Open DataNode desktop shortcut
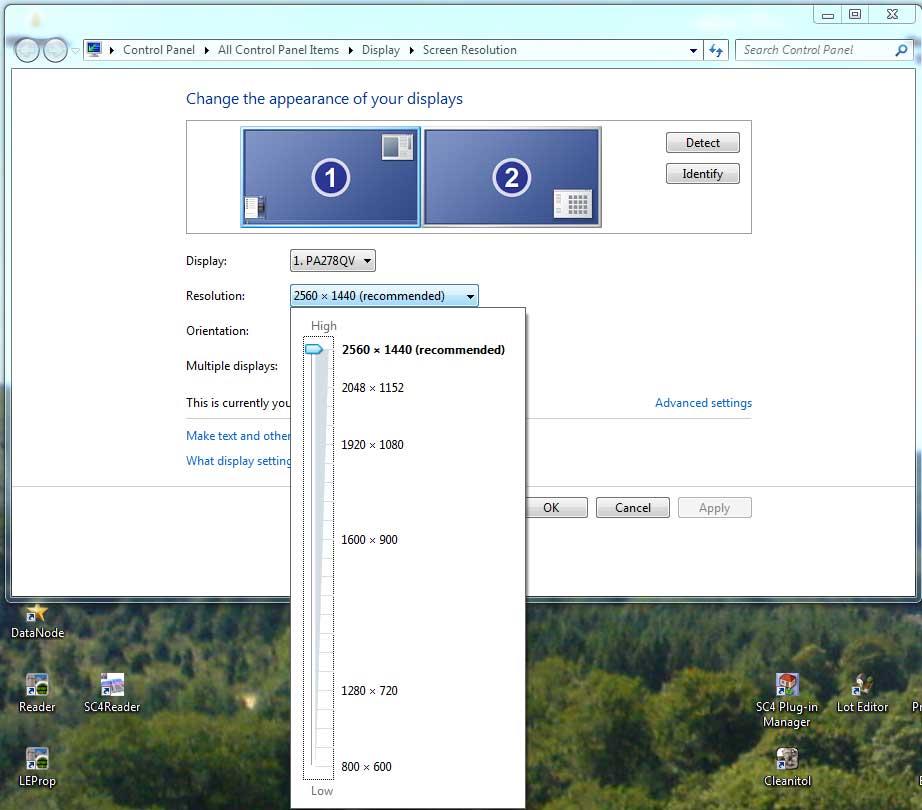 click(37, 621)
